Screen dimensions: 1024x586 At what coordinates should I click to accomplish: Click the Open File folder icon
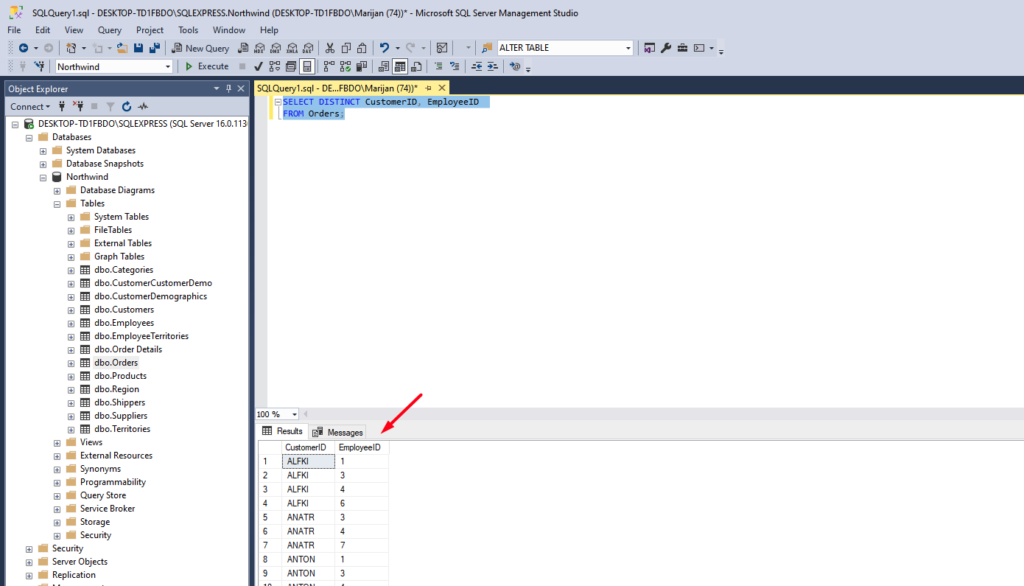121,48
